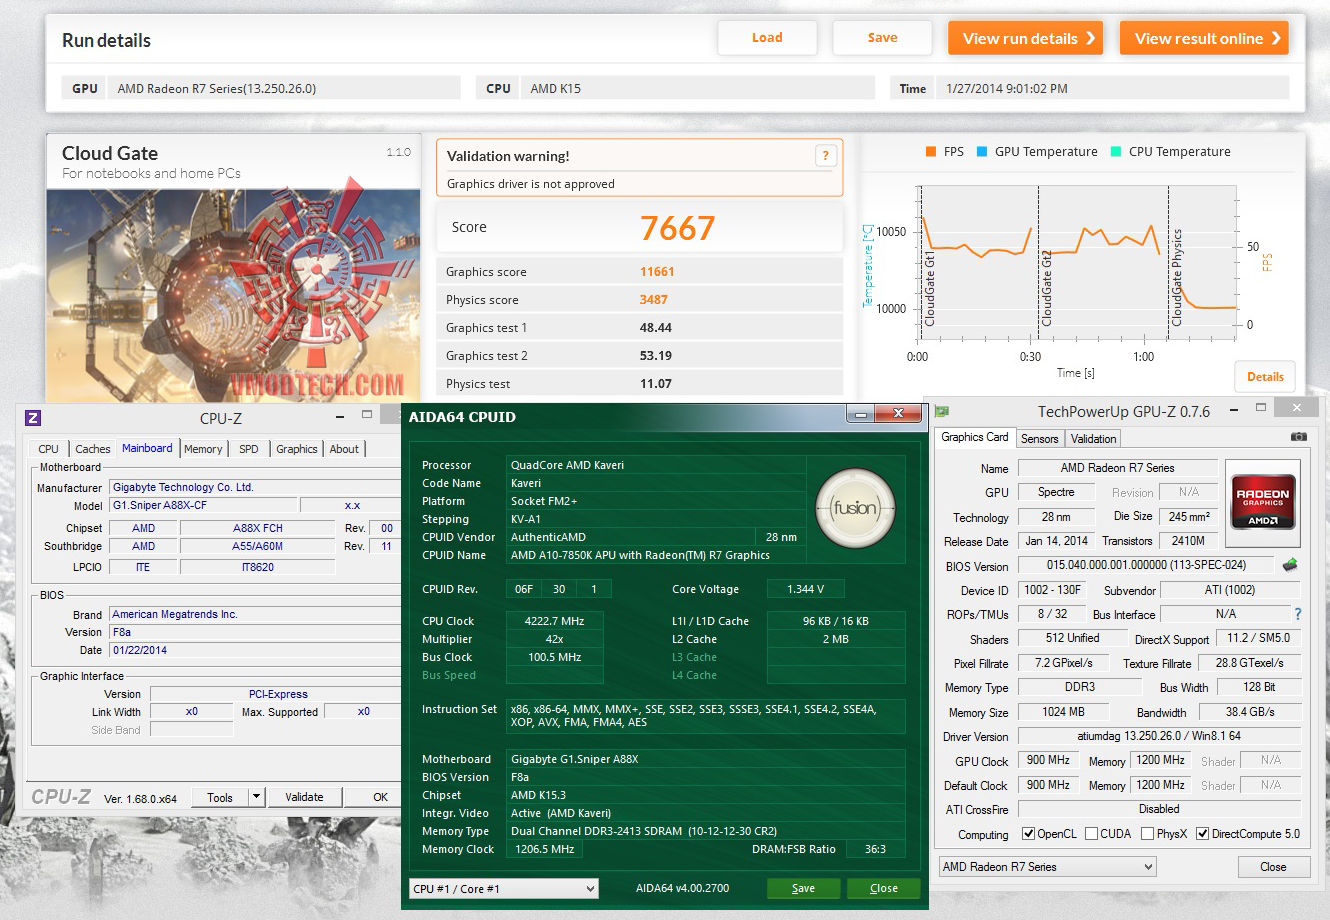Click the GPU-Z Driver Version field
1330x920 pixels.
coord(1160,736)
